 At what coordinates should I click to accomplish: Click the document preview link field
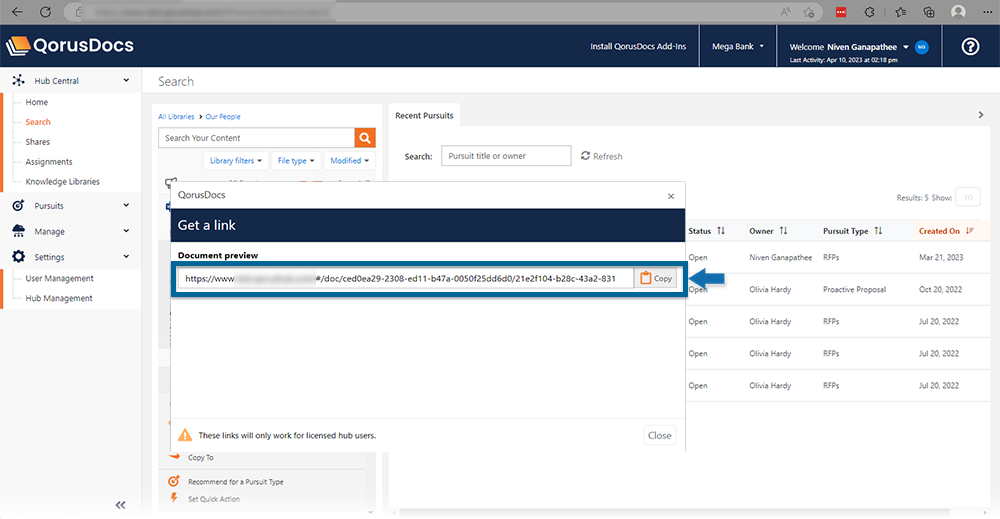click(406, 278)
